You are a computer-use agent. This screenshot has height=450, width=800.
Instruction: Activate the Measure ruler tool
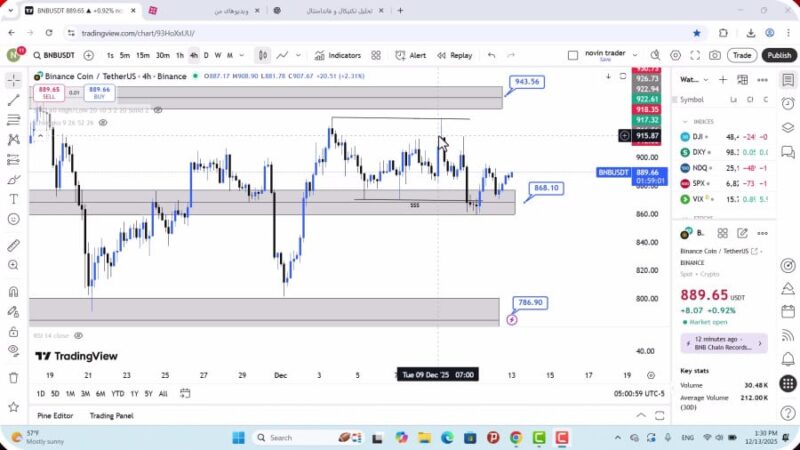13,245
